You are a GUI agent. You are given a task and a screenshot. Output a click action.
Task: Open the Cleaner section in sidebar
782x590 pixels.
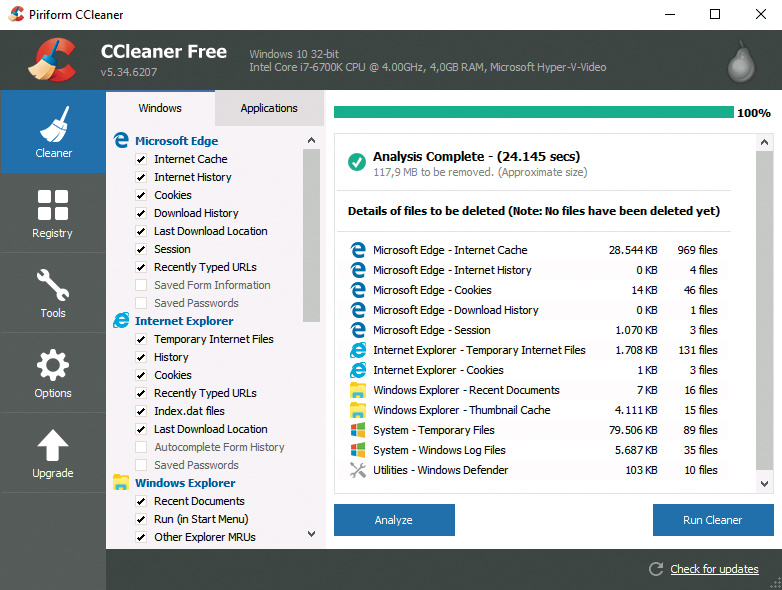(x=53, y=132)
